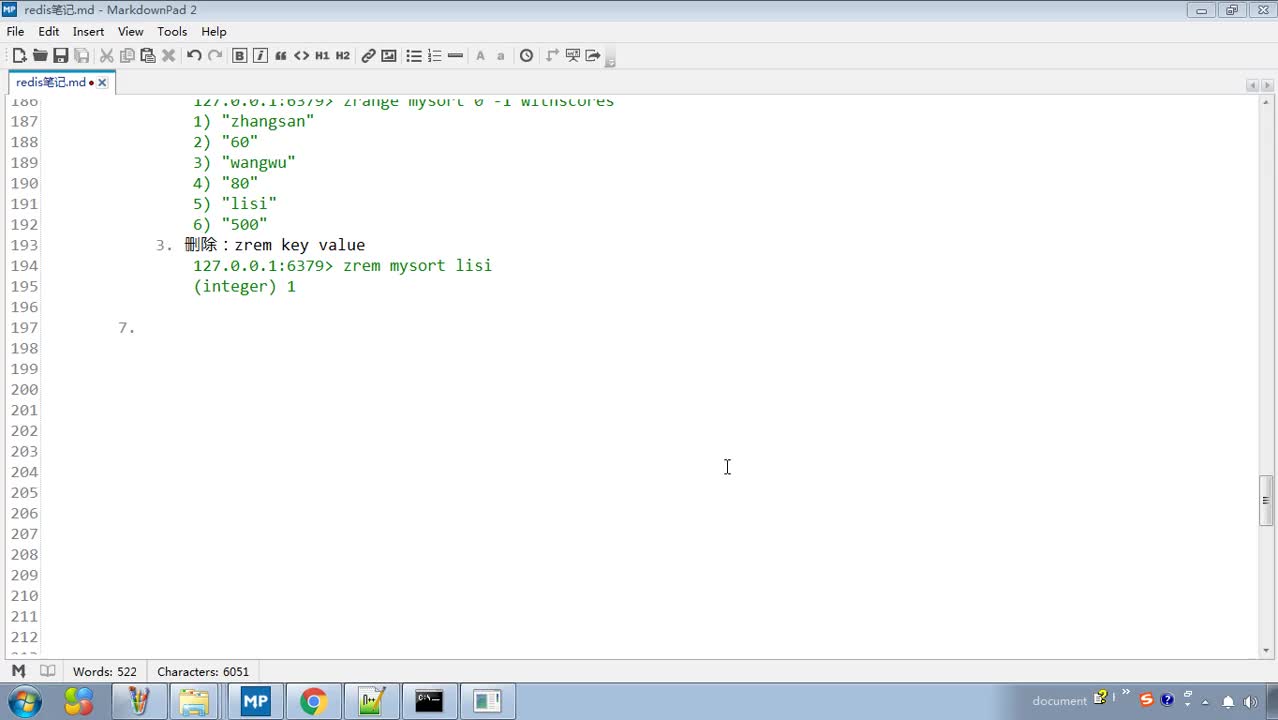Viewport: 1278px width, 720px height.
Task: Click the editor scroll-up arrow
Action: coord(1266,103)
